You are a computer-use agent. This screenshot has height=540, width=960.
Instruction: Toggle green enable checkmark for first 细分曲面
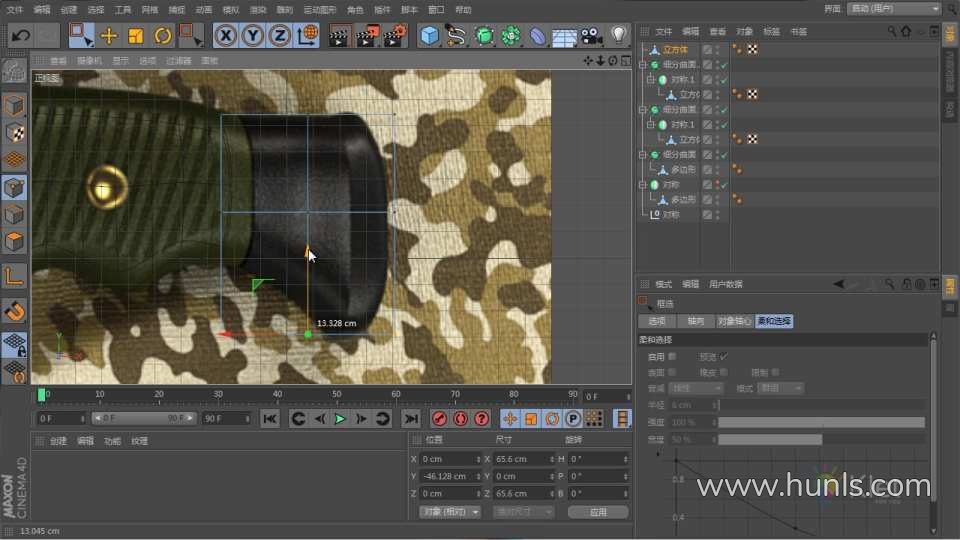pos(724,65)
